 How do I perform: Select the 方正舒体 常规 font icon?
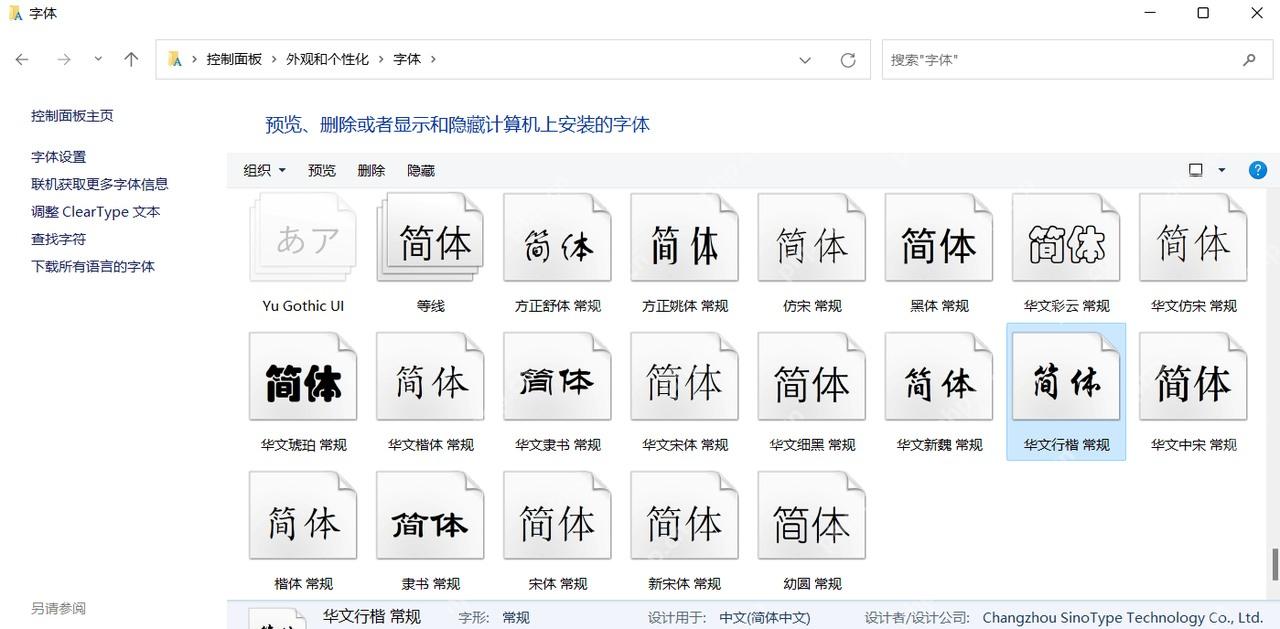[x=557, y=238]
